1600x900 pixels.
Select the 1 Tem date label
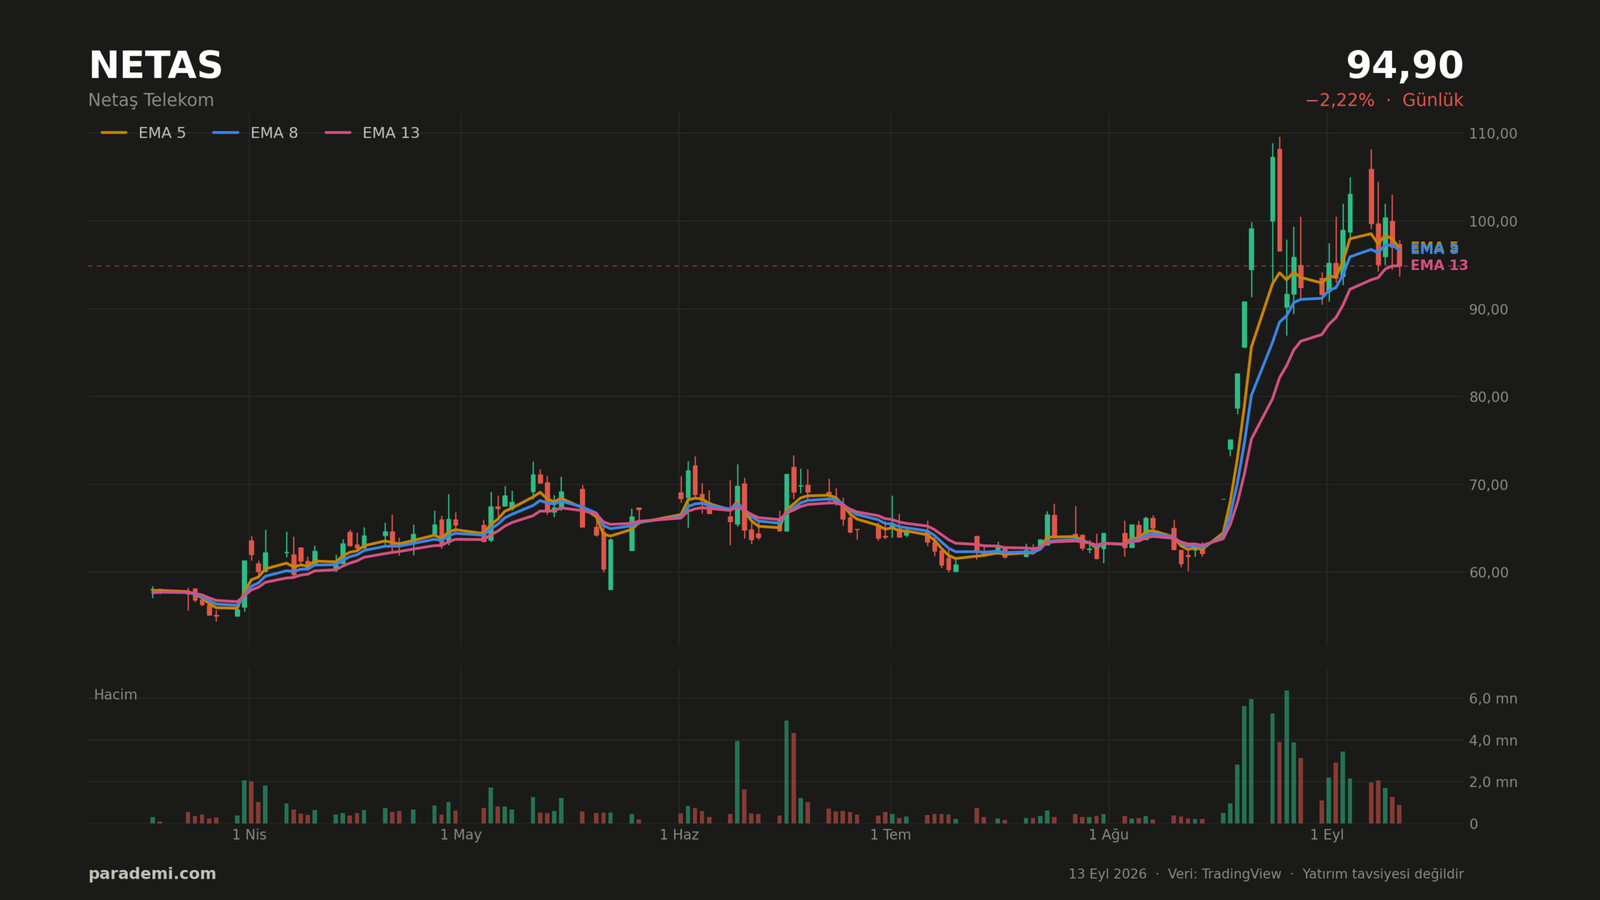pyautogui.click(x=890, y=835)
